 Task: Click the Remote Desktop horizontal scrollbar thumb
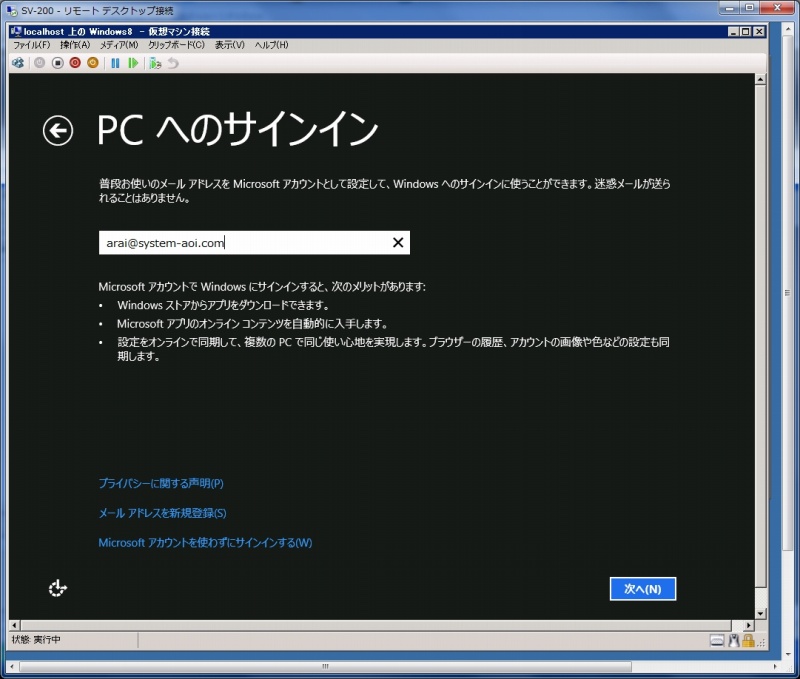[326, 666]
